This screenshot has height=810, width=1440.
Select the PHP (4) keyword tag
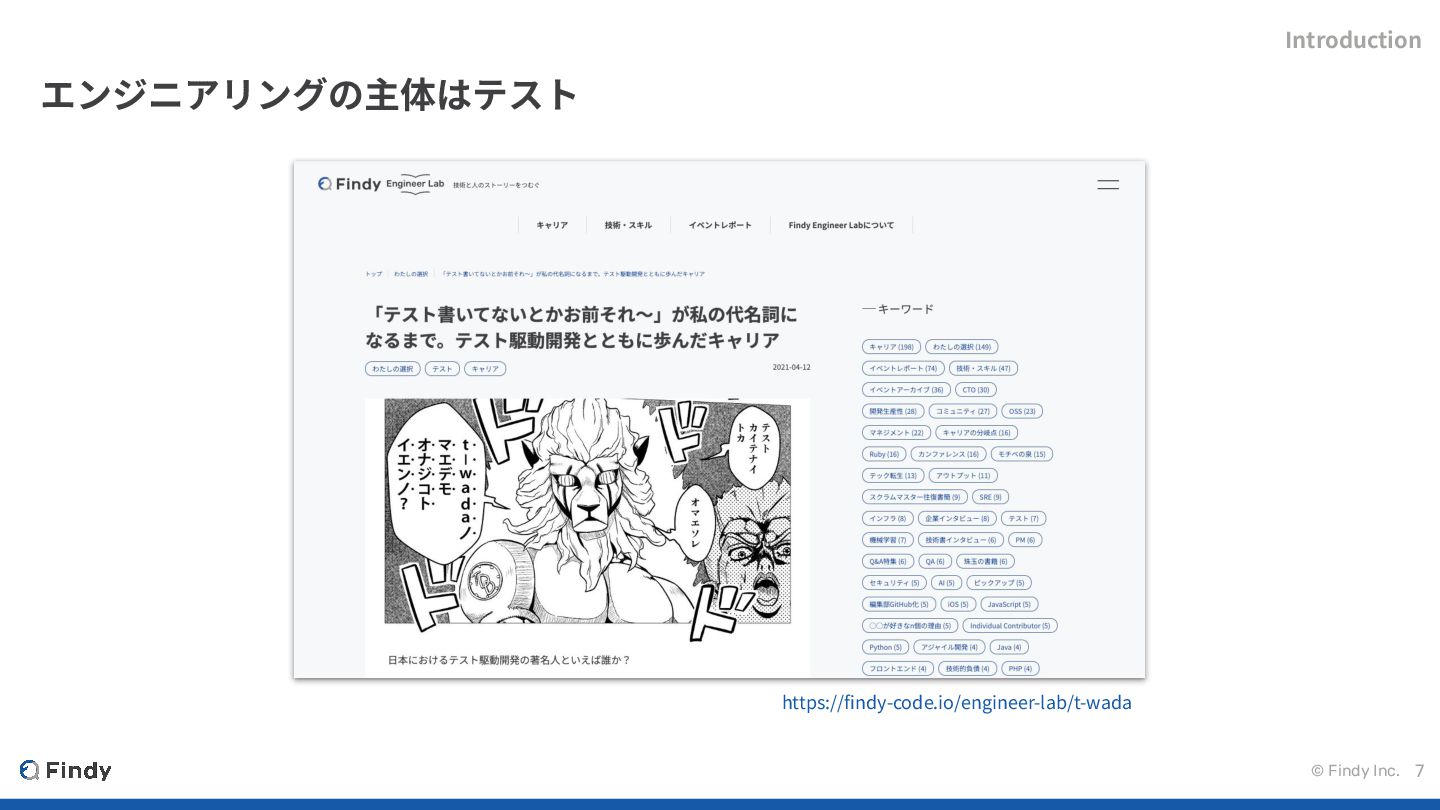pos(1021,669)
